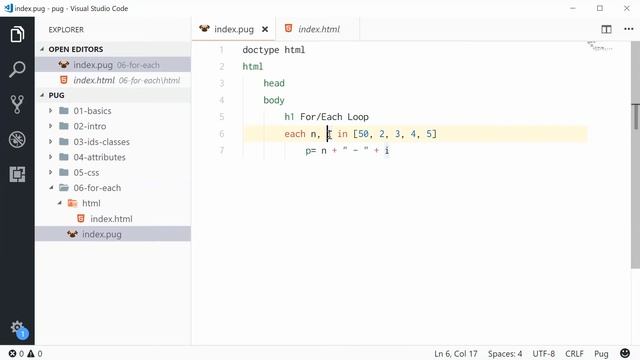Screen dimensions: 640x360
Task: Collapse the PUG folder section
Action: click(x=42, y=95)
